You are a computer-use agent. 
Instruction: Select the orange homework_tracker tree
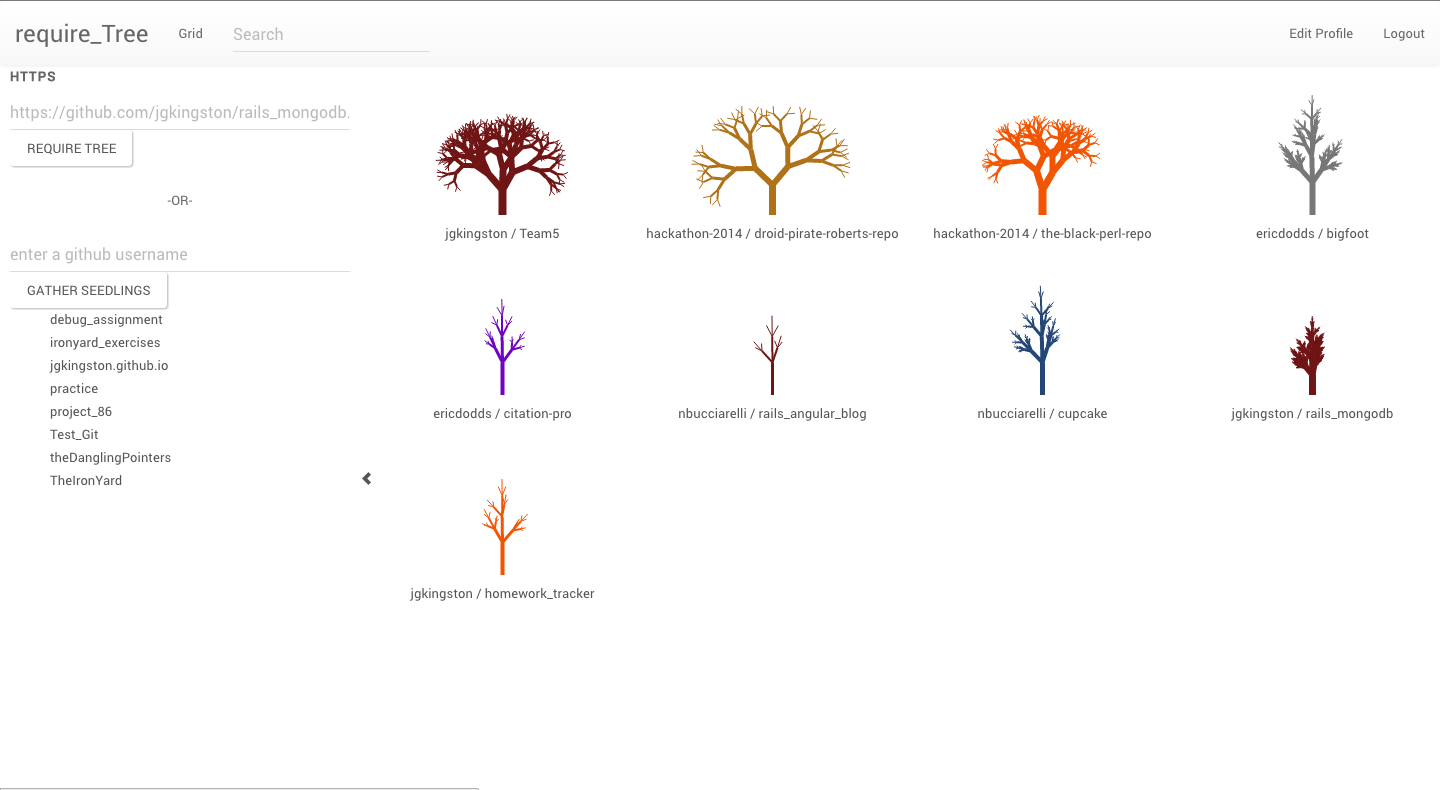(x=502, y=527)
